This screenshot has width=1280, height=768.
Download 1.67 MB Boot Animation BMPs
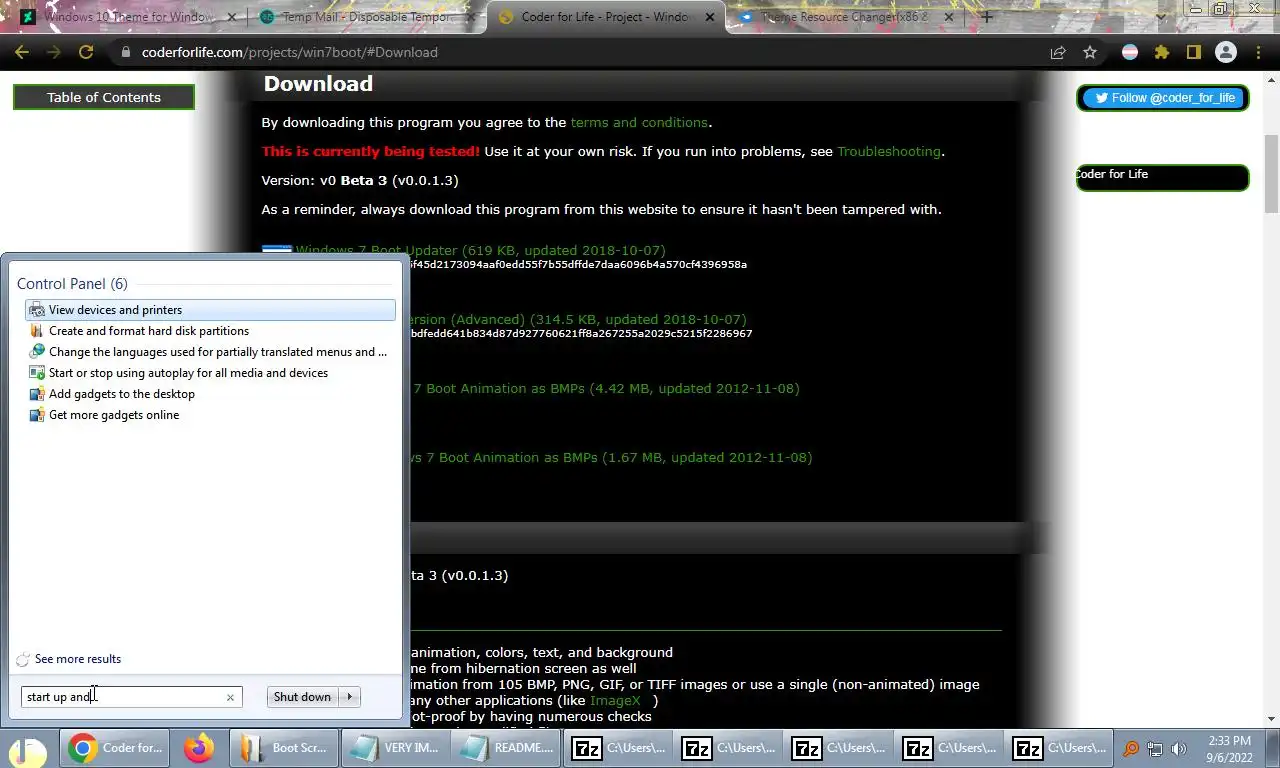[611, 457]
